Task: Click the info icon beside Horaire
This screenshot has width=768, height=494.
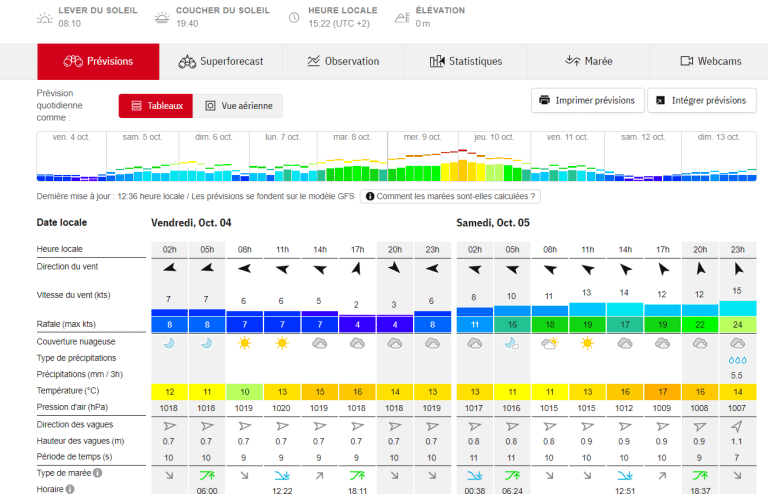Action: coord(70,489)
